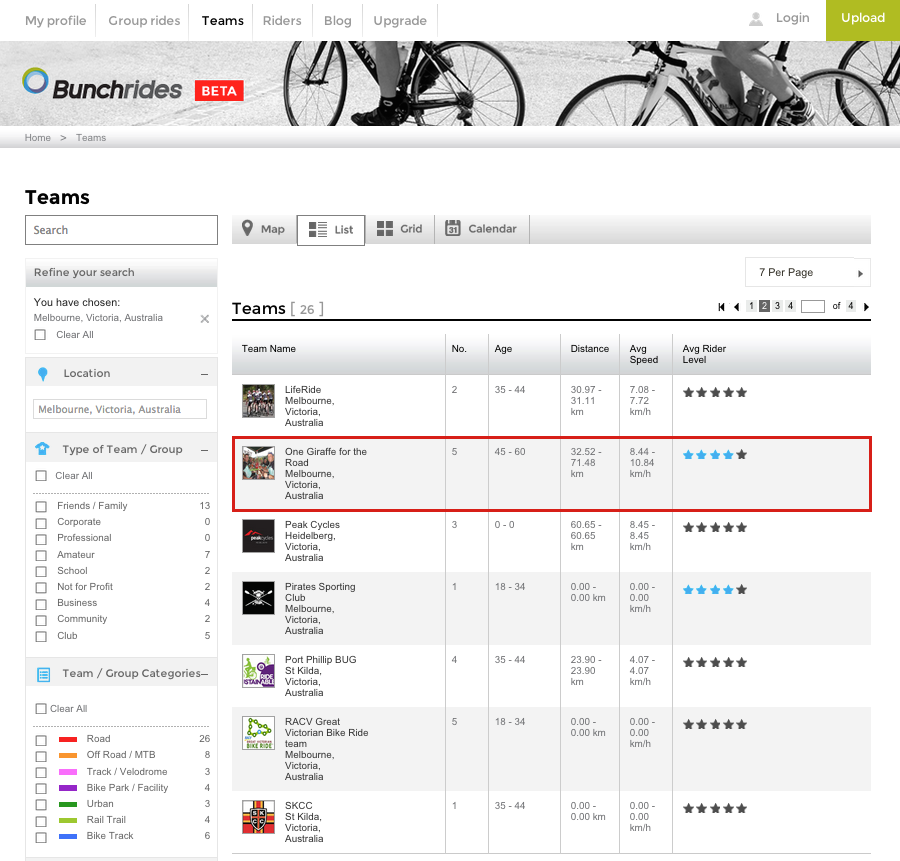
Task: Collapse the Type of Team / Group section
Action: point(204,450)
